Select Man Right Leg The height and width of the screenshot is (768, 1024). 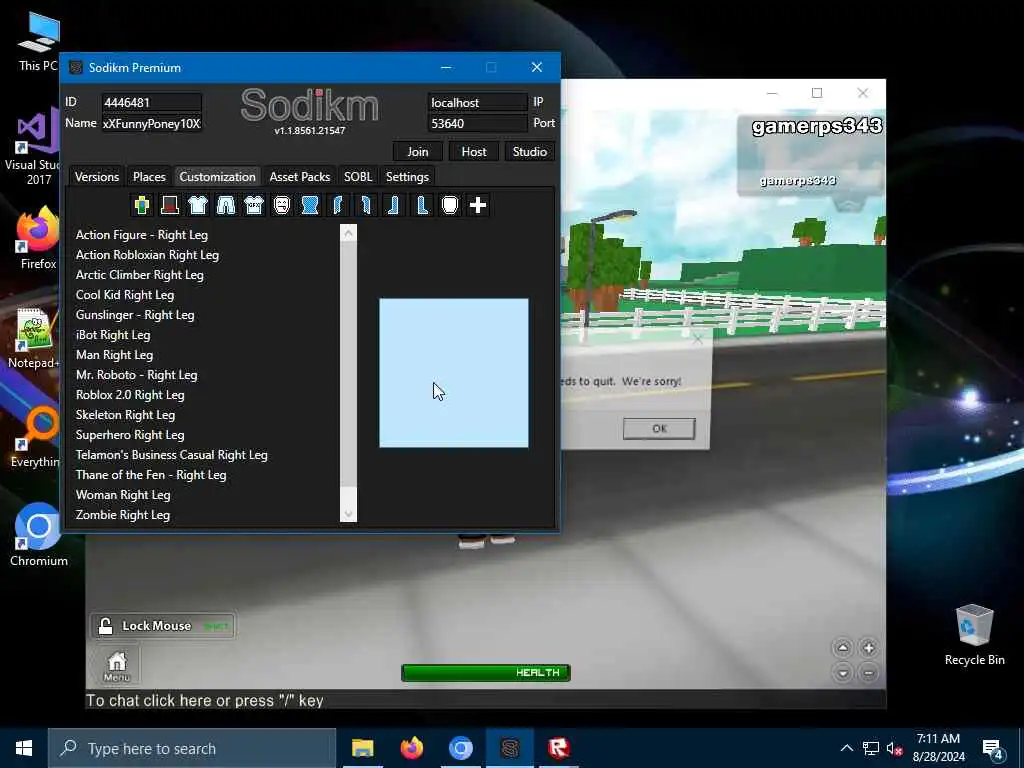pyautogui.click(x=114, y=355)
